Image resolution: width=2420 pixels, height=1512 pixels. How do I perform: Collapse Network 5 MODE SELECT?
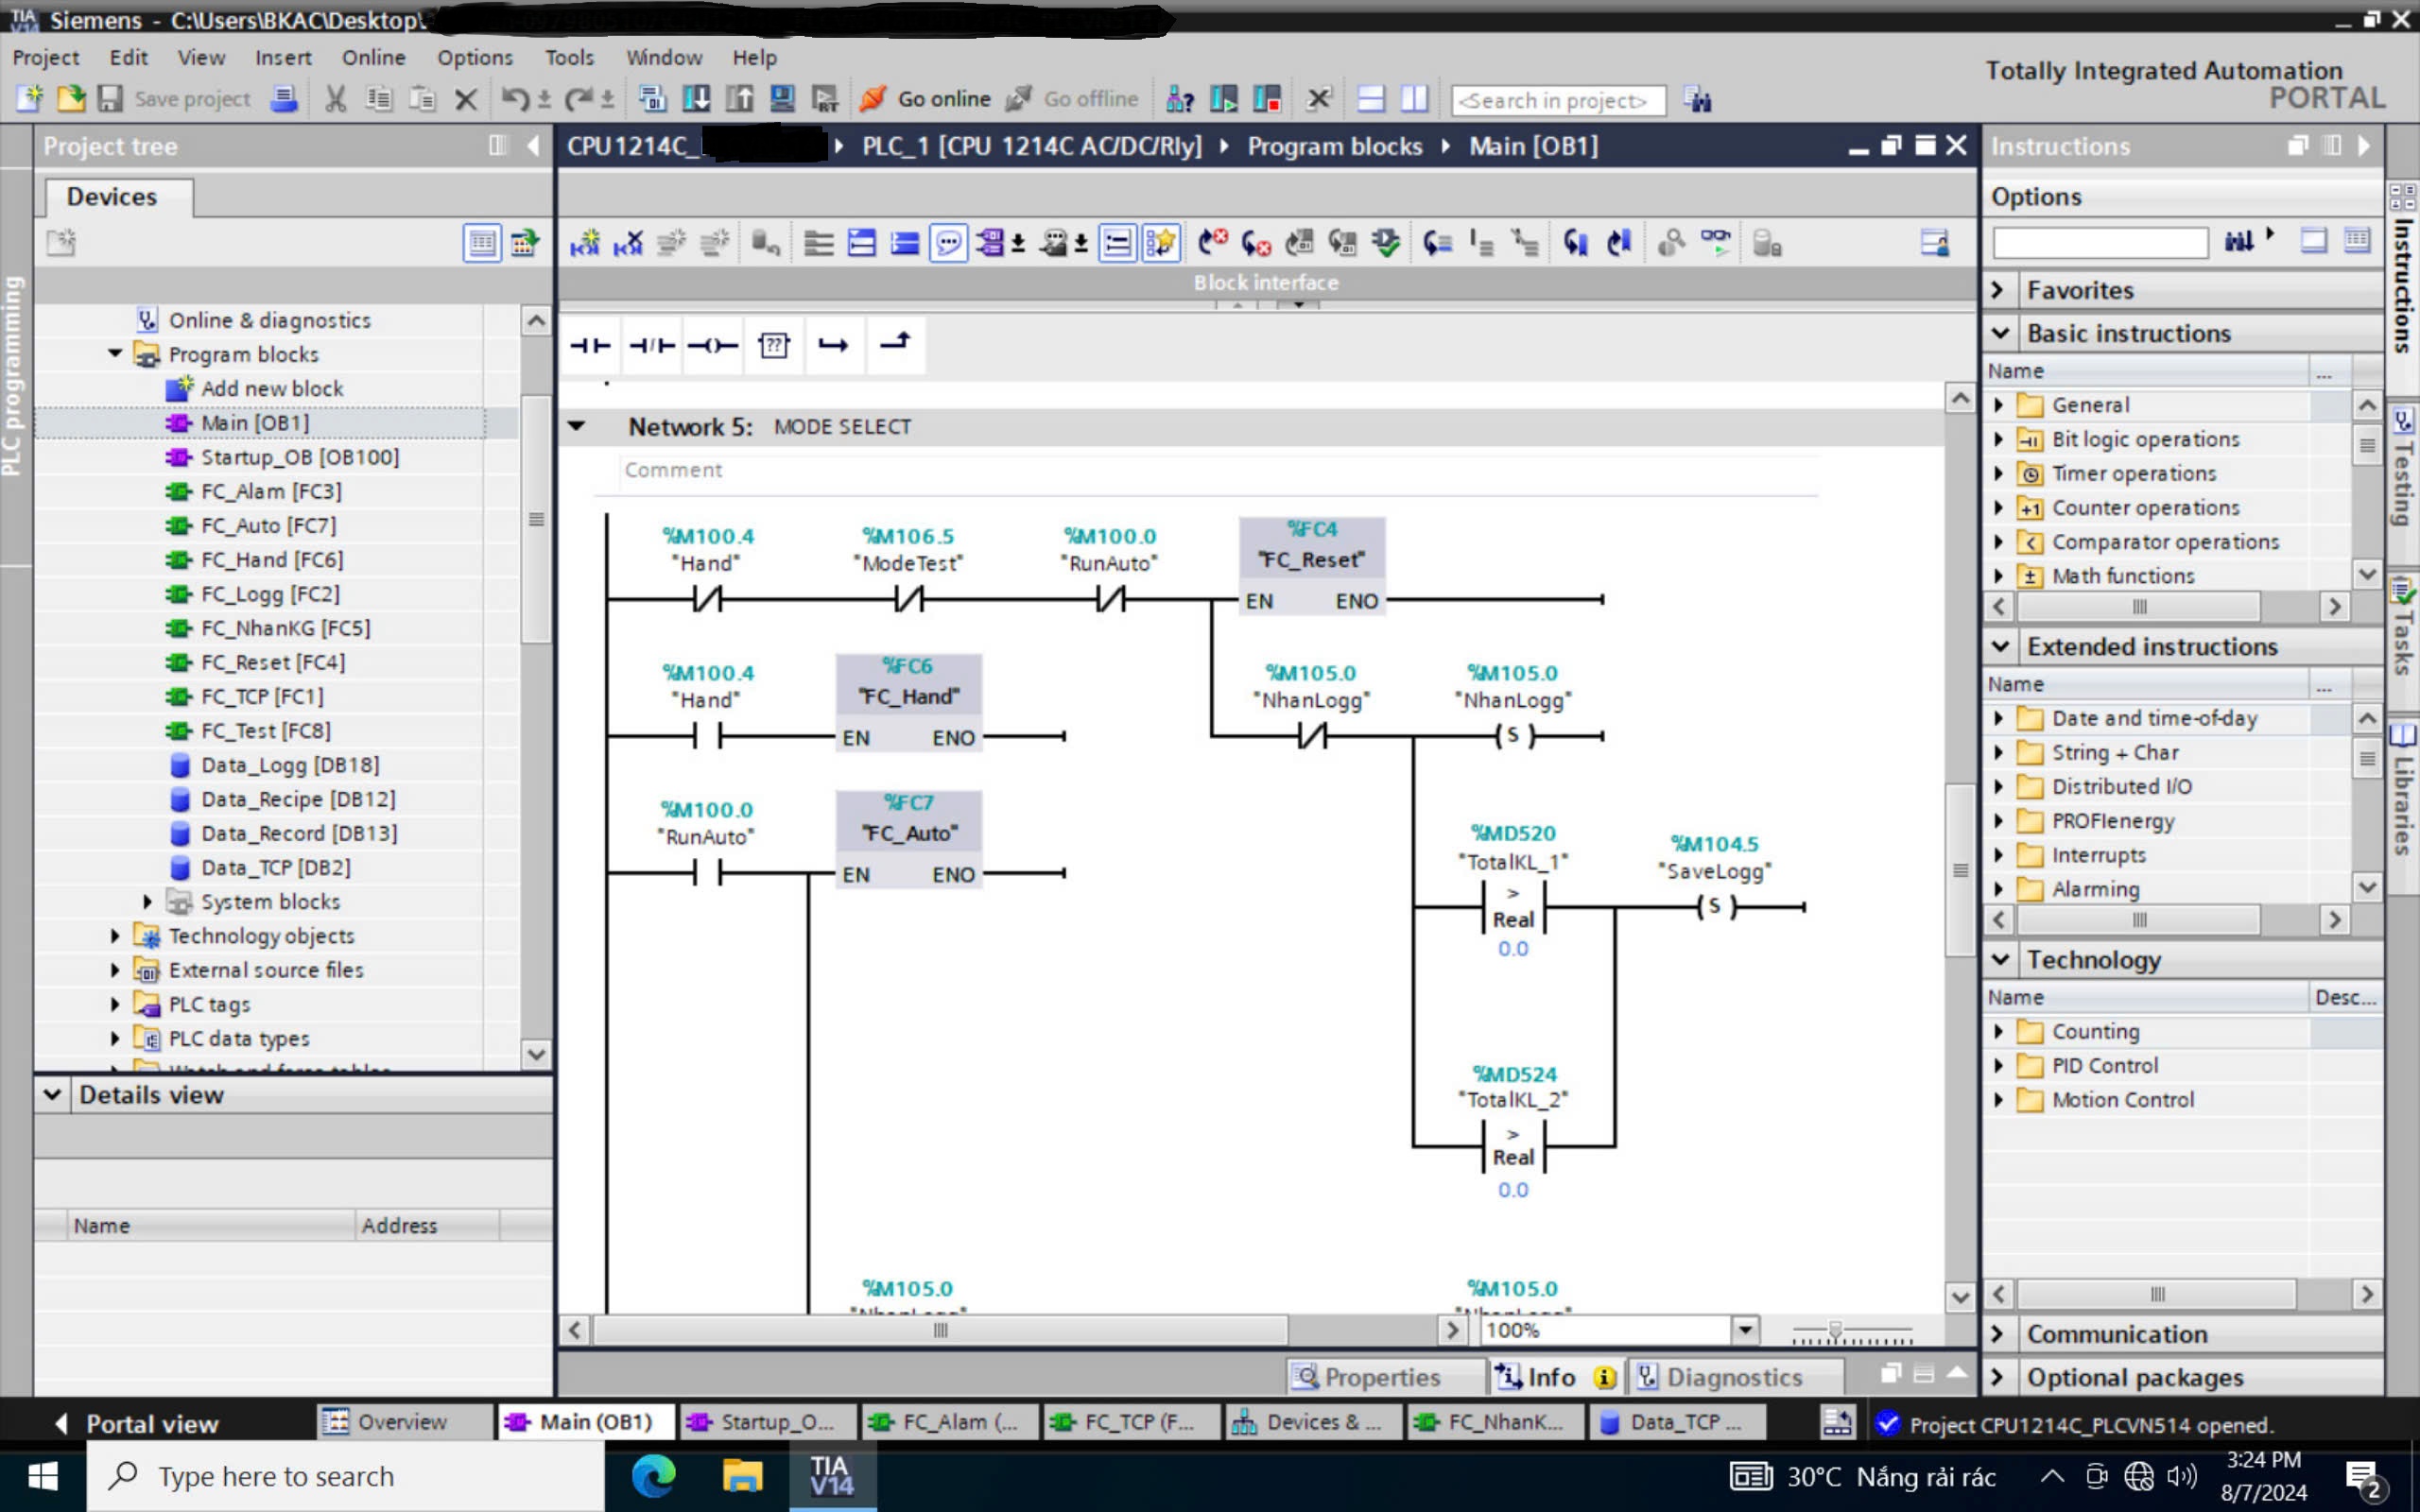(577, 426)
